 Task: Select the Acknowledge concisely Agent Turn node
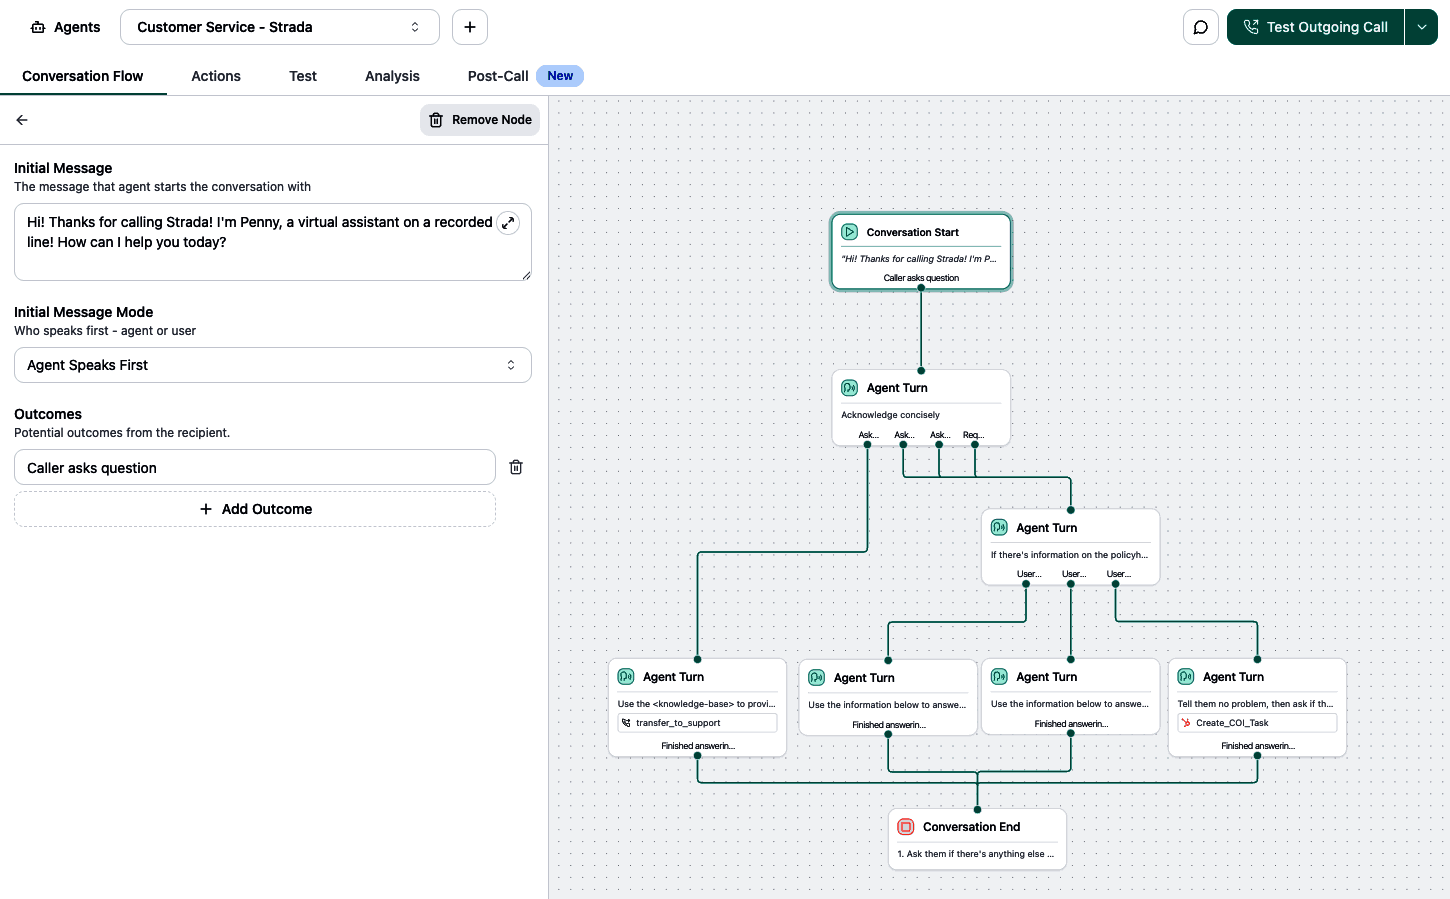[x=921, y=407]
